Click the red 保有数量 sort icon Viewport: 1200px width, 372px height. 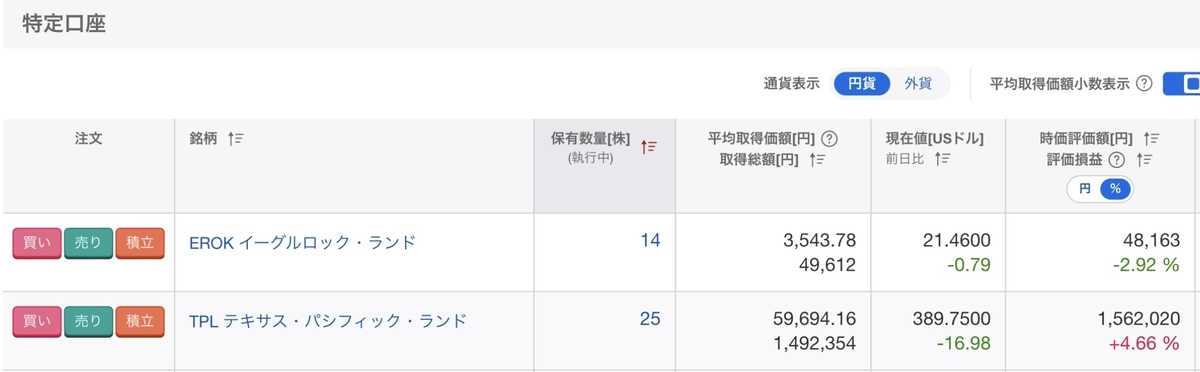click(x=649, y=147)
